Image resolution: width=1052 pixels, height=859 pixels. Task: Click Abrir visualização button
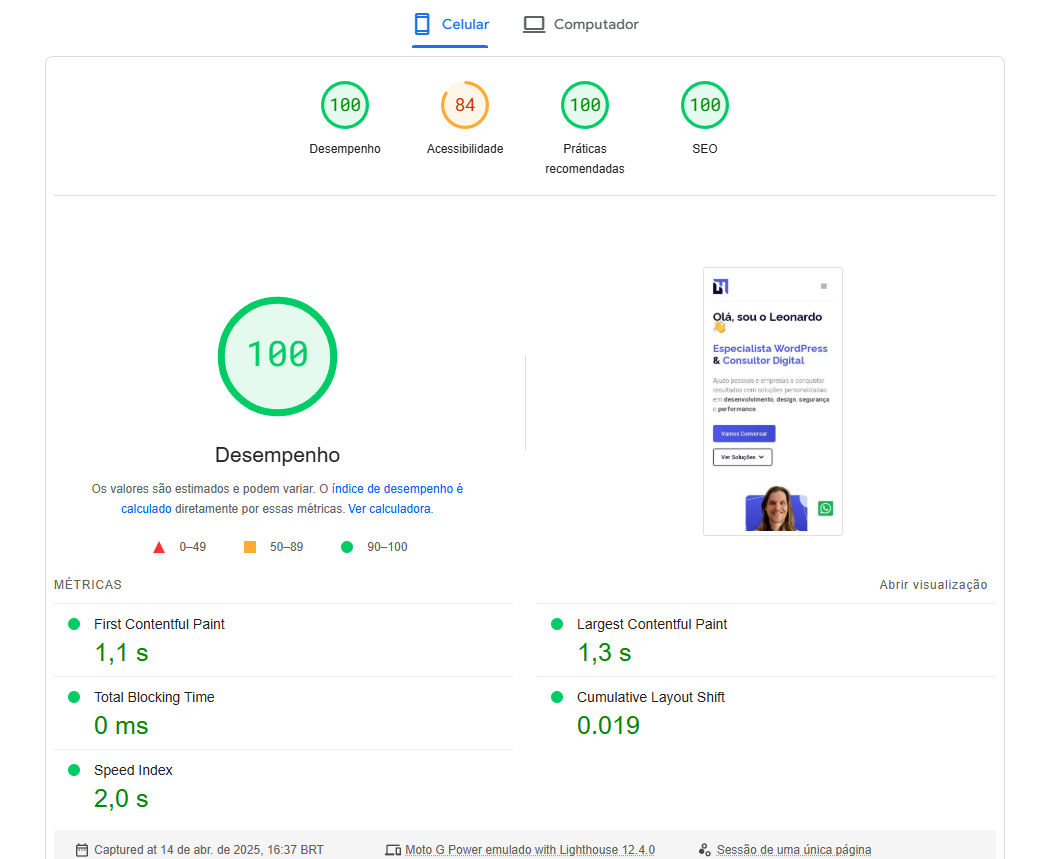coord(933,585)
